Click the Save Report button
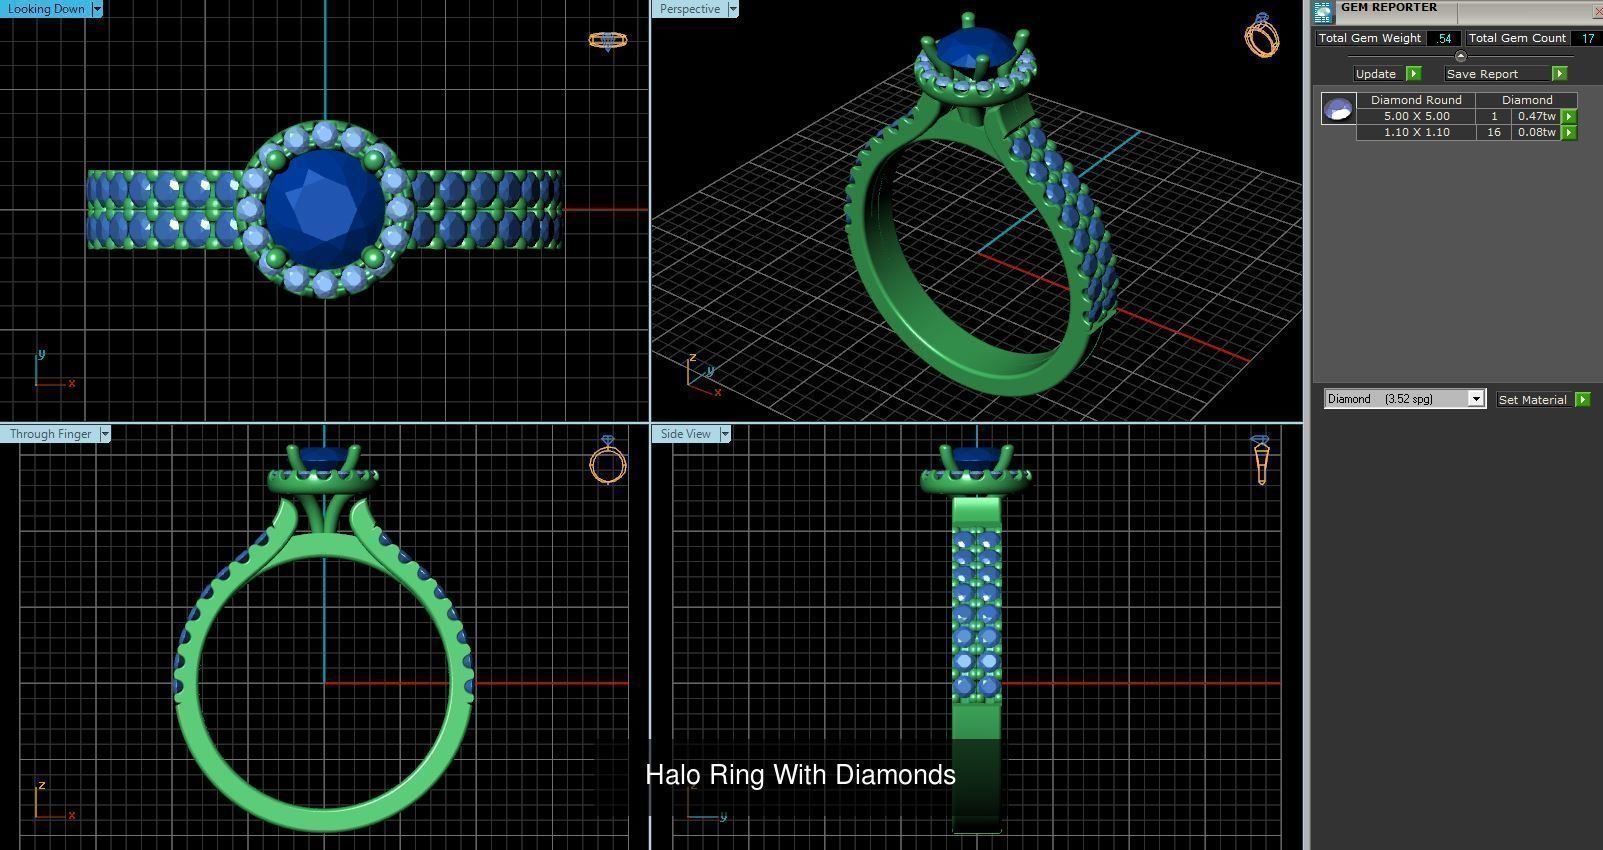Screen dimensions: 1603x850 pos(1497,74)
